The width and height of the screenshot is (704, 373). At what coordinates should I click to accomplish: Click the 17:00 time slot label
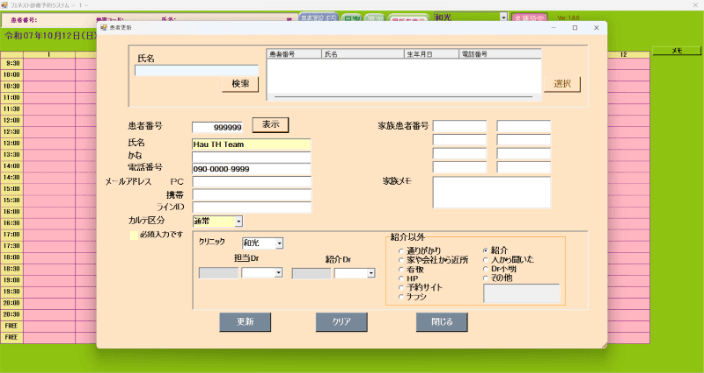[x=12, y=234]
